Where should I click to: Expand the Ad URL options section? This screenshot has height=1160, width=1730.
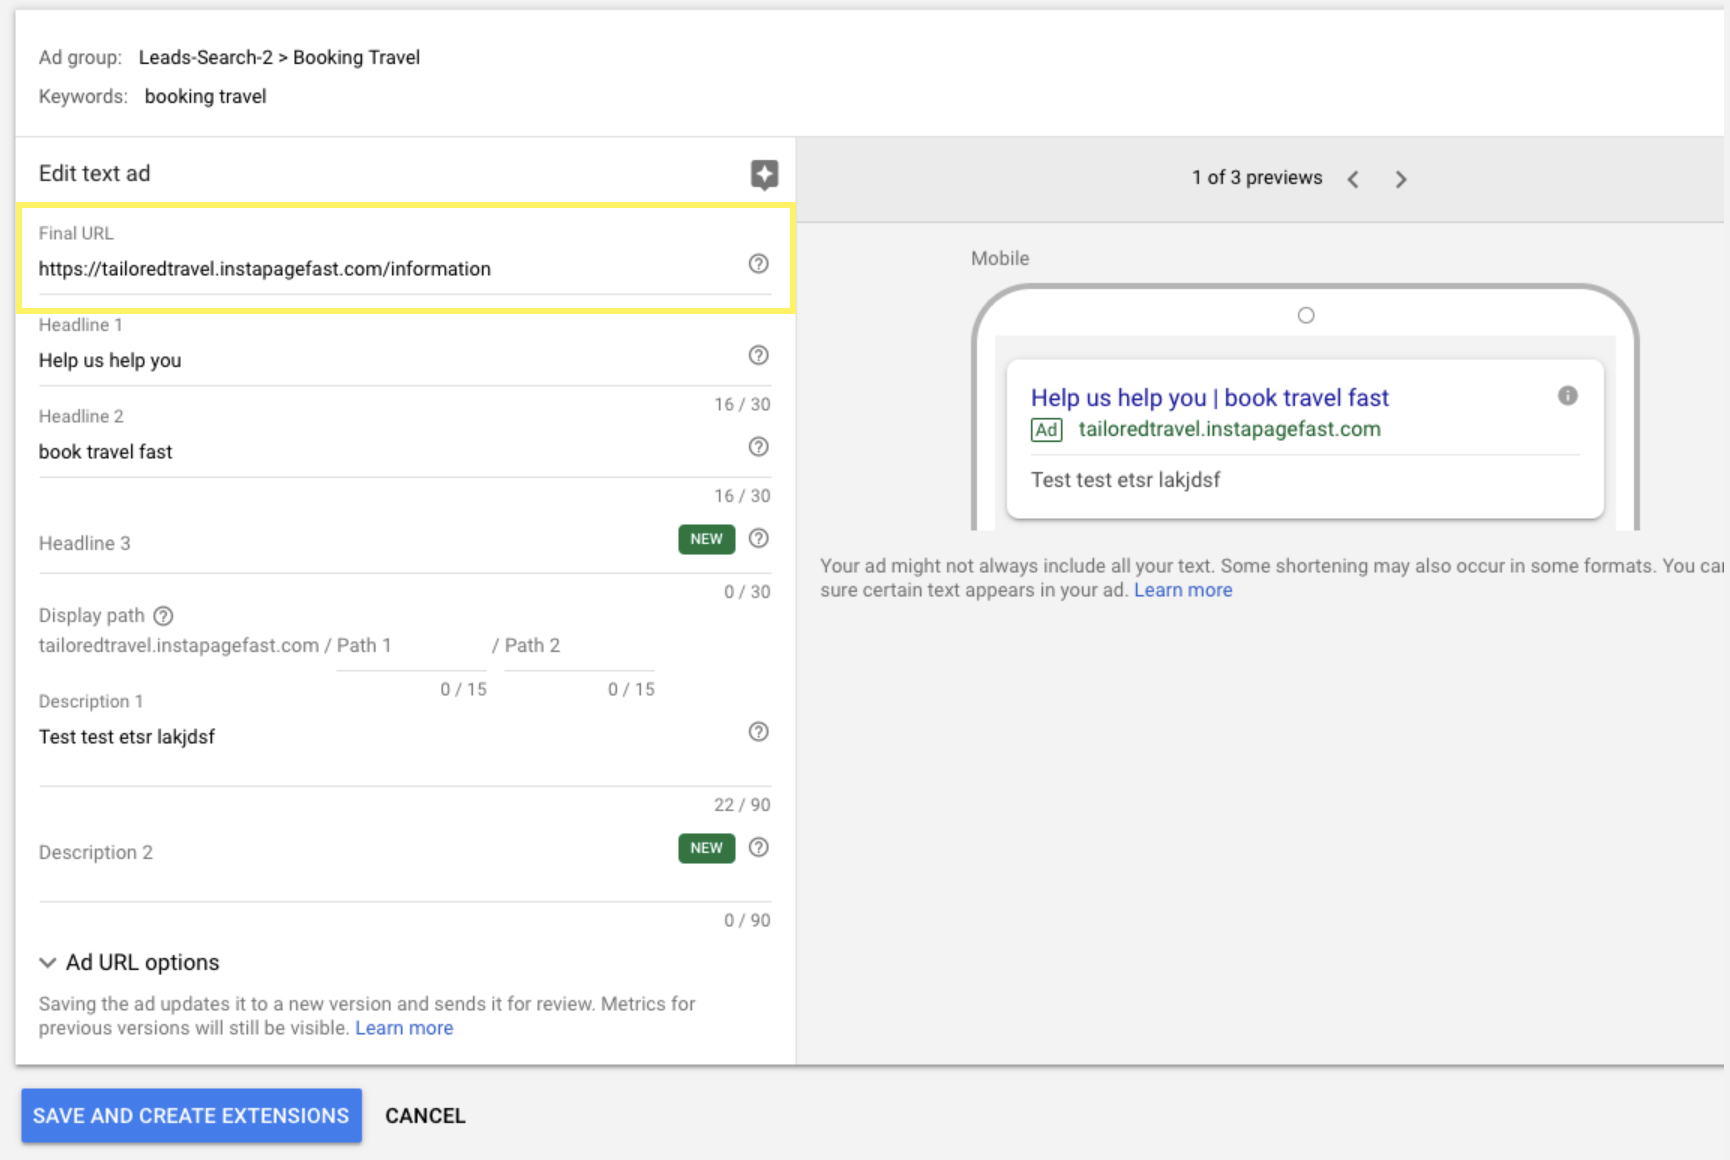point(130,962)
